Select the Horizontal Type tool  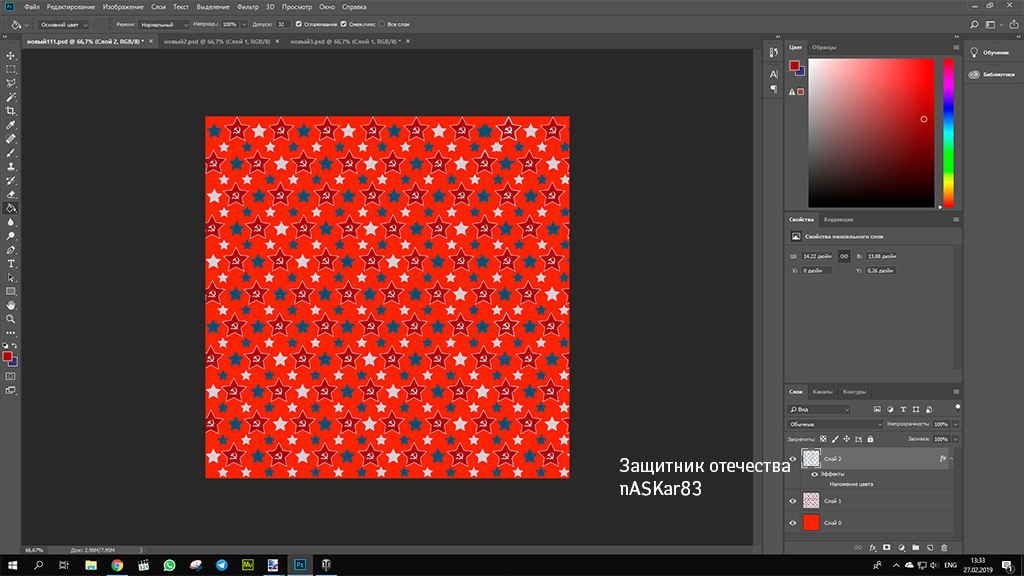tap(11, 263)
